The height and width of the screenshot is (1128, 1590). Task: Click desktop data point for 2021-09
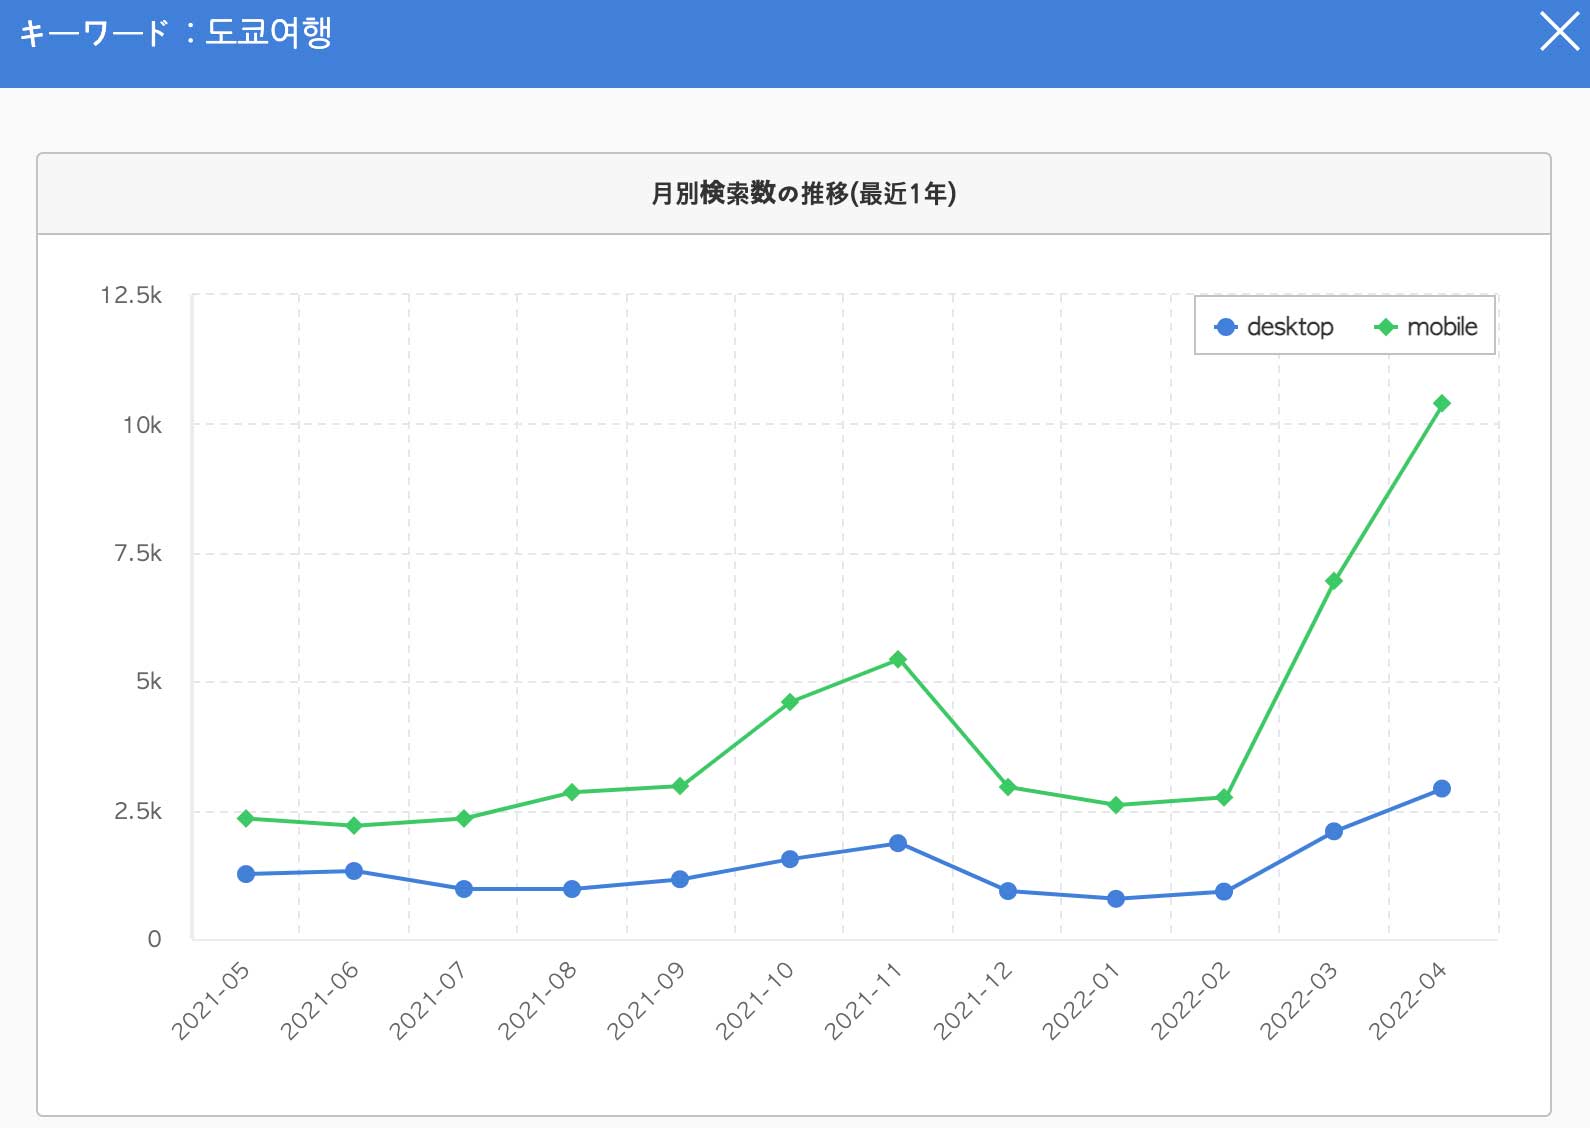[x=680, y=880]
